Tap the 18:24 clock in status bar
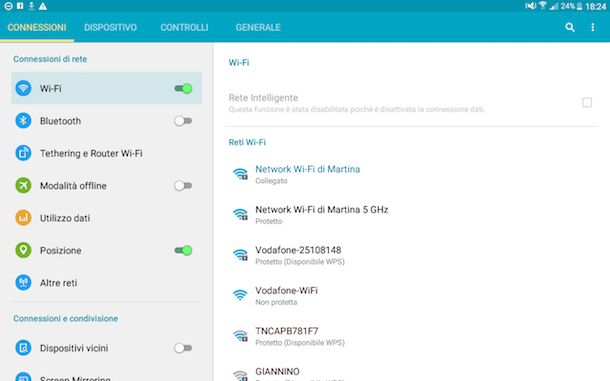This screenshot has width=610, height=381. point(596,6)
